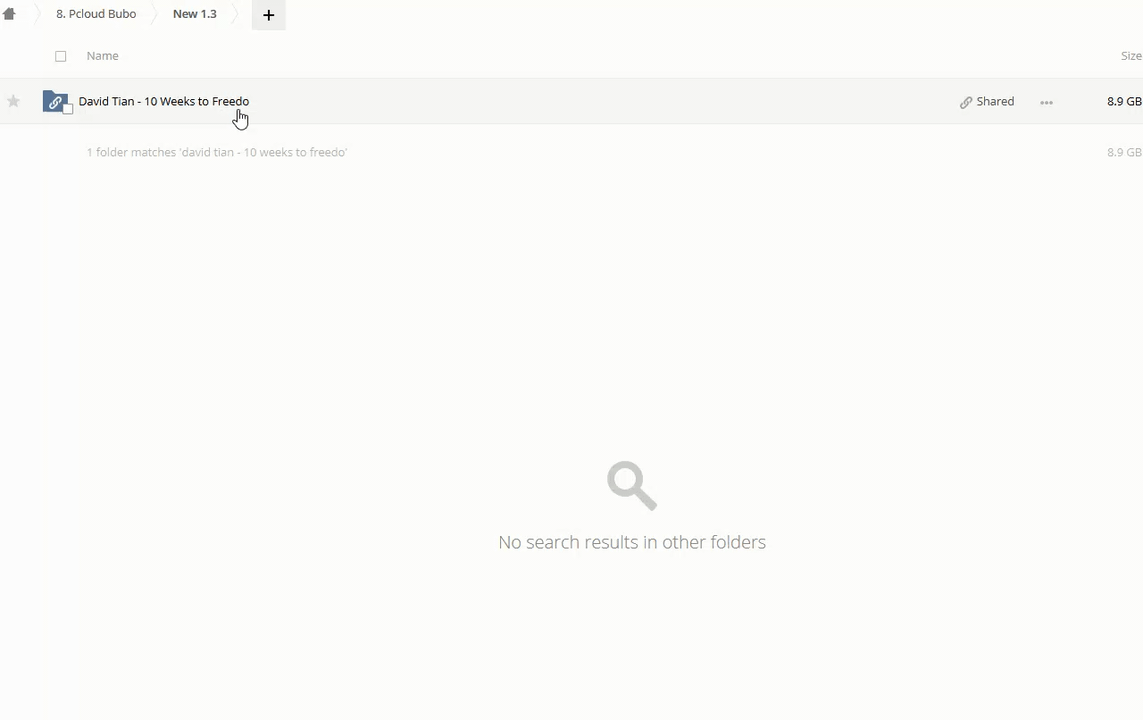Click the large gray magnifier icon

click(x=632, y=485)
